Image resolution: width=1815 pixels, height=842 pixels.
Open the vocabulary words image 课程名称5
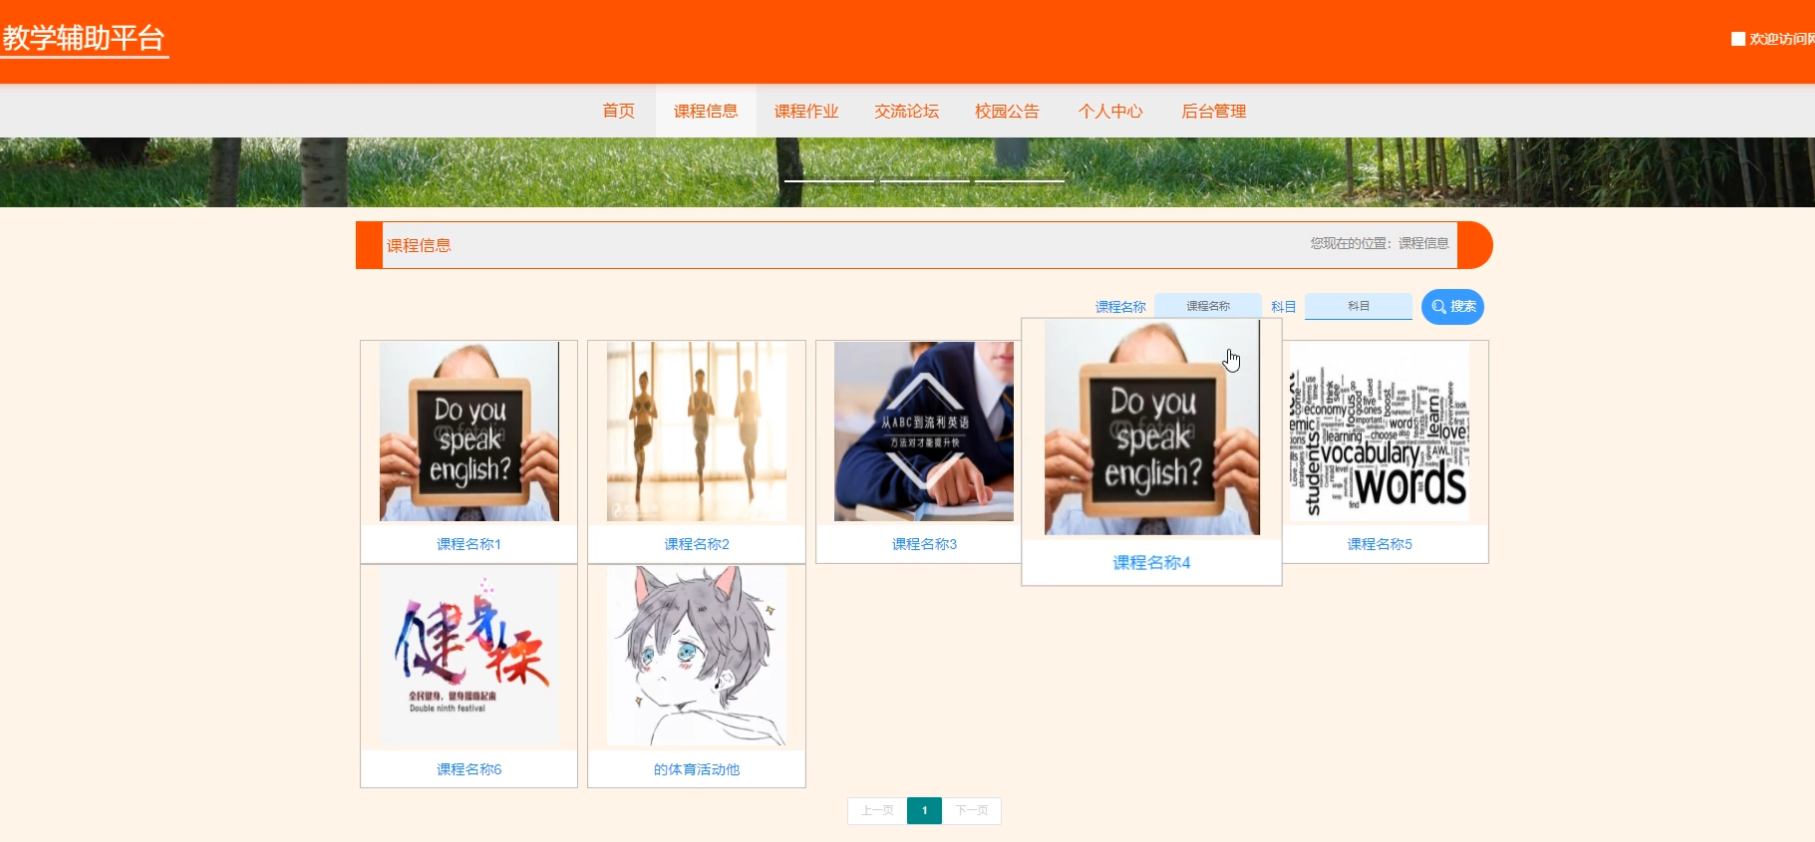[x=1379, y=431]
